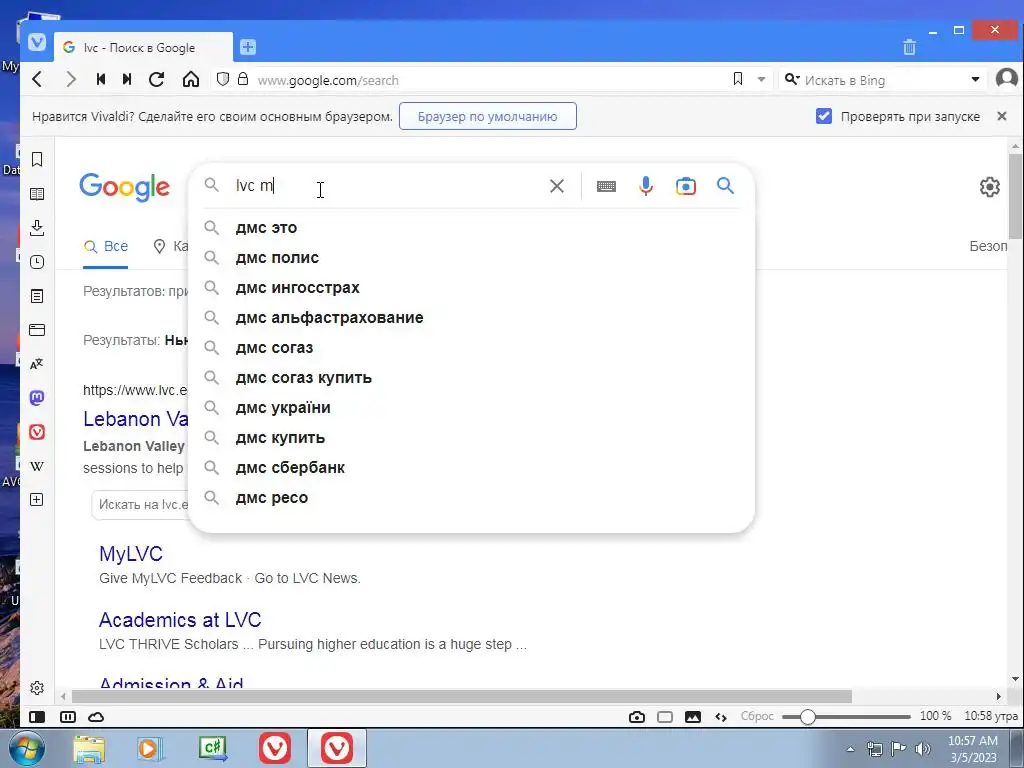Add a new web panel

coord(37,500)
